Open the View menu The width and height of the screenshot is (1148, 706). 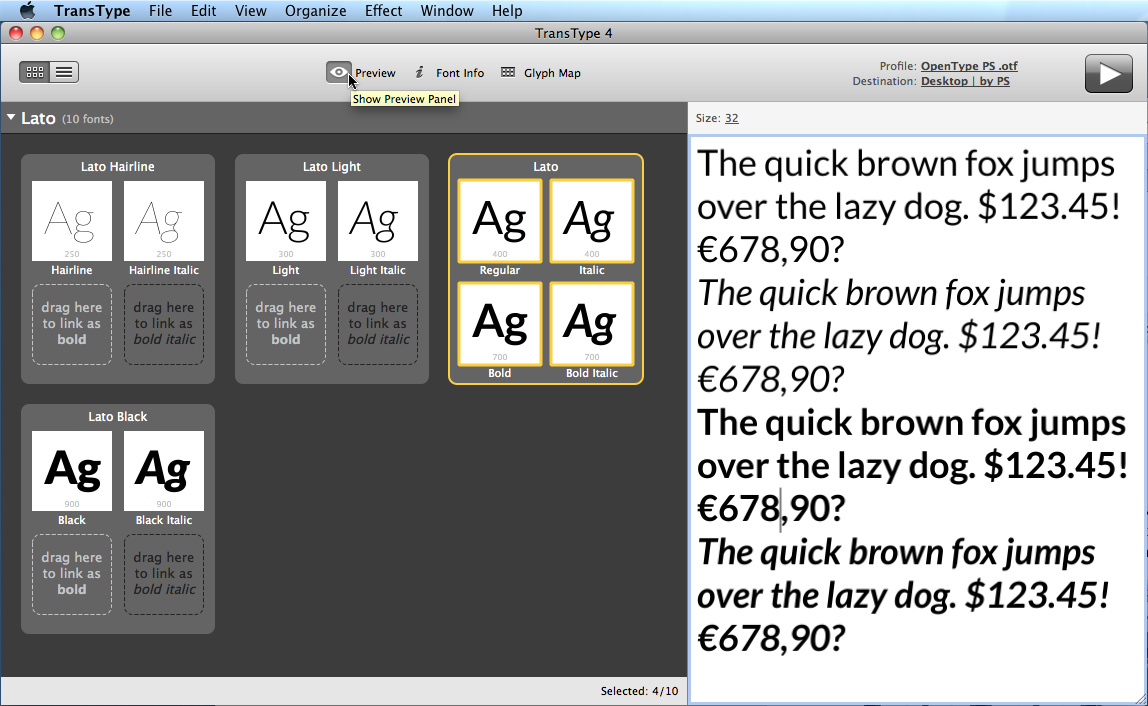[250, 11]
